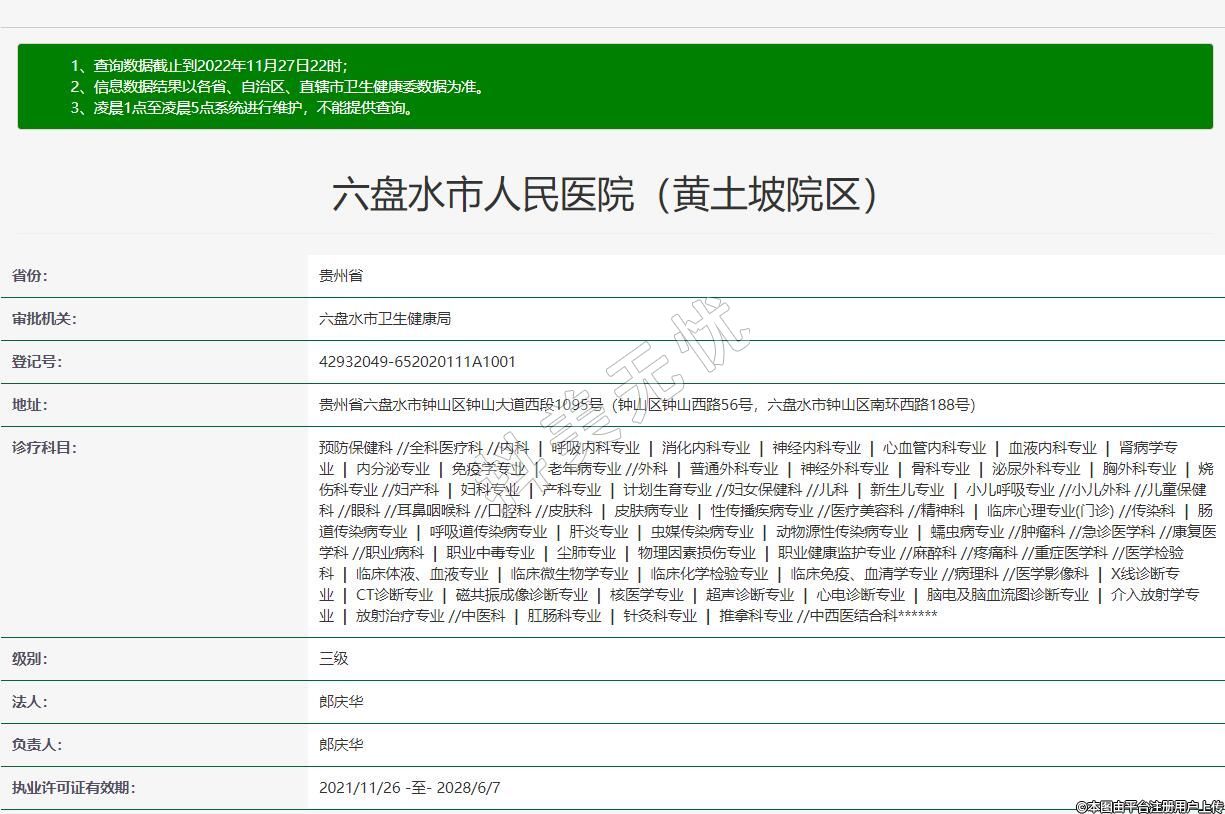Click the 审批机关 row label

pos(44,319)
